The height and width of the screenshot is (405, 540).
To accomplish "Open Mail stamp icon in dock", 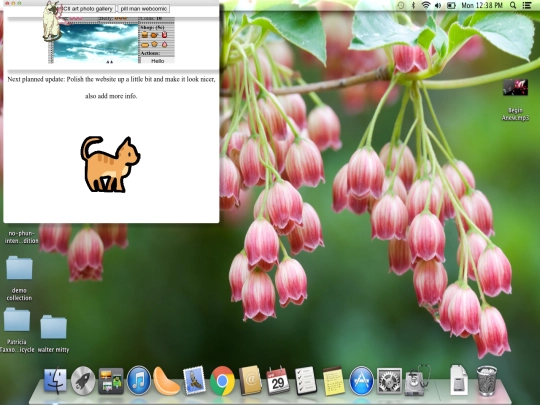I will pos(194,381).
